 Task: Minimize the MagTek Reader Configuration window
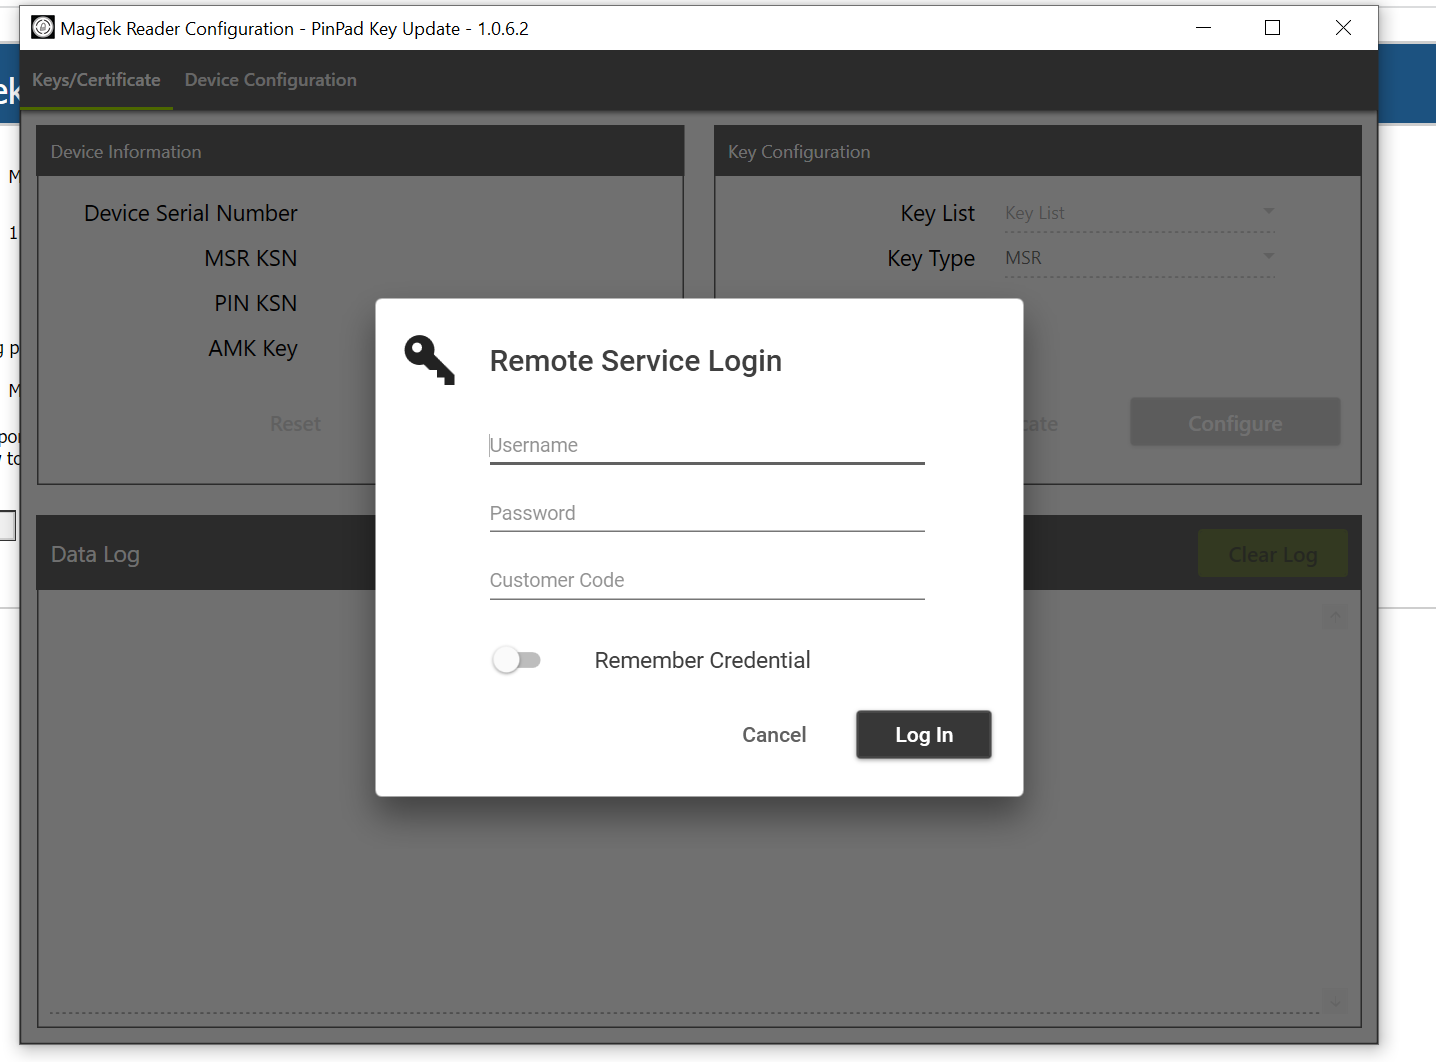[1204, 28]
